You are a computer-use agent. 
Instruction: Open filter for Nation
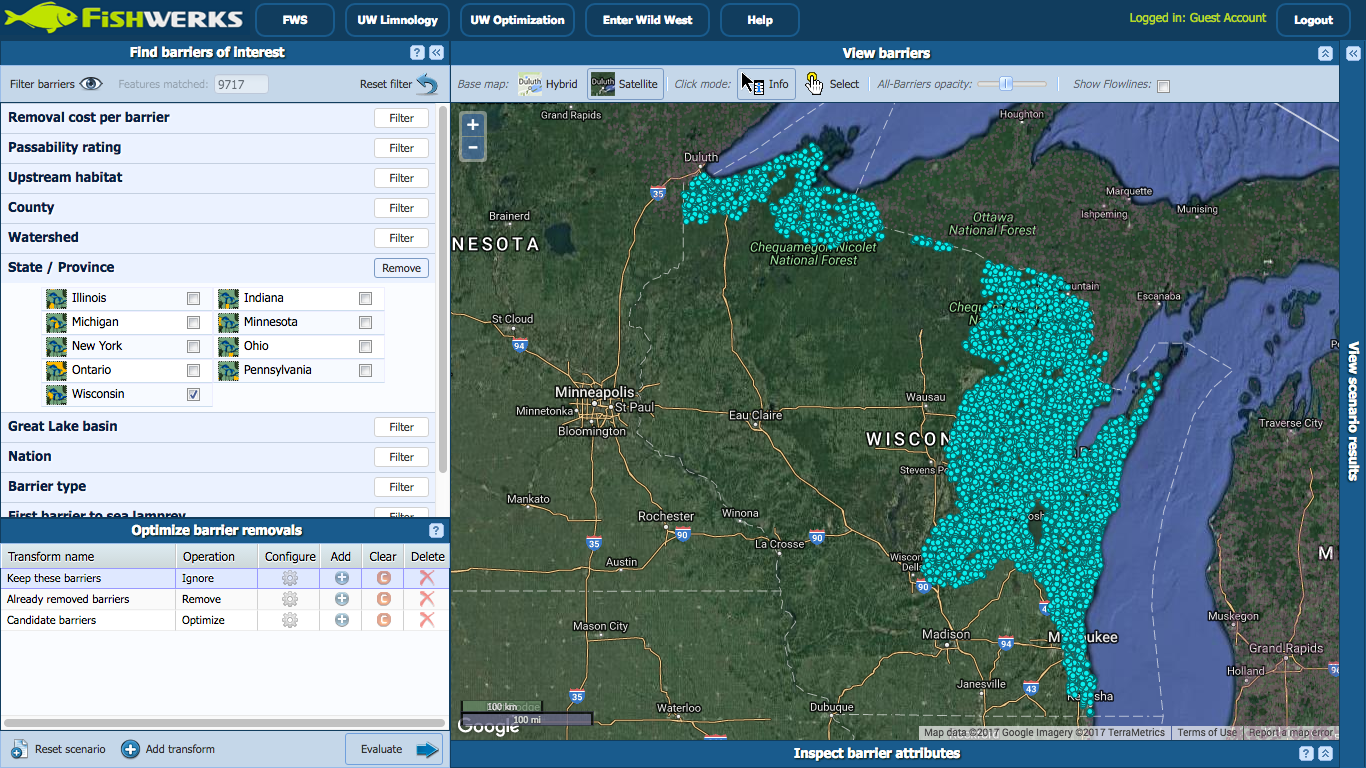pyautogui.click(x=402, y=457)
